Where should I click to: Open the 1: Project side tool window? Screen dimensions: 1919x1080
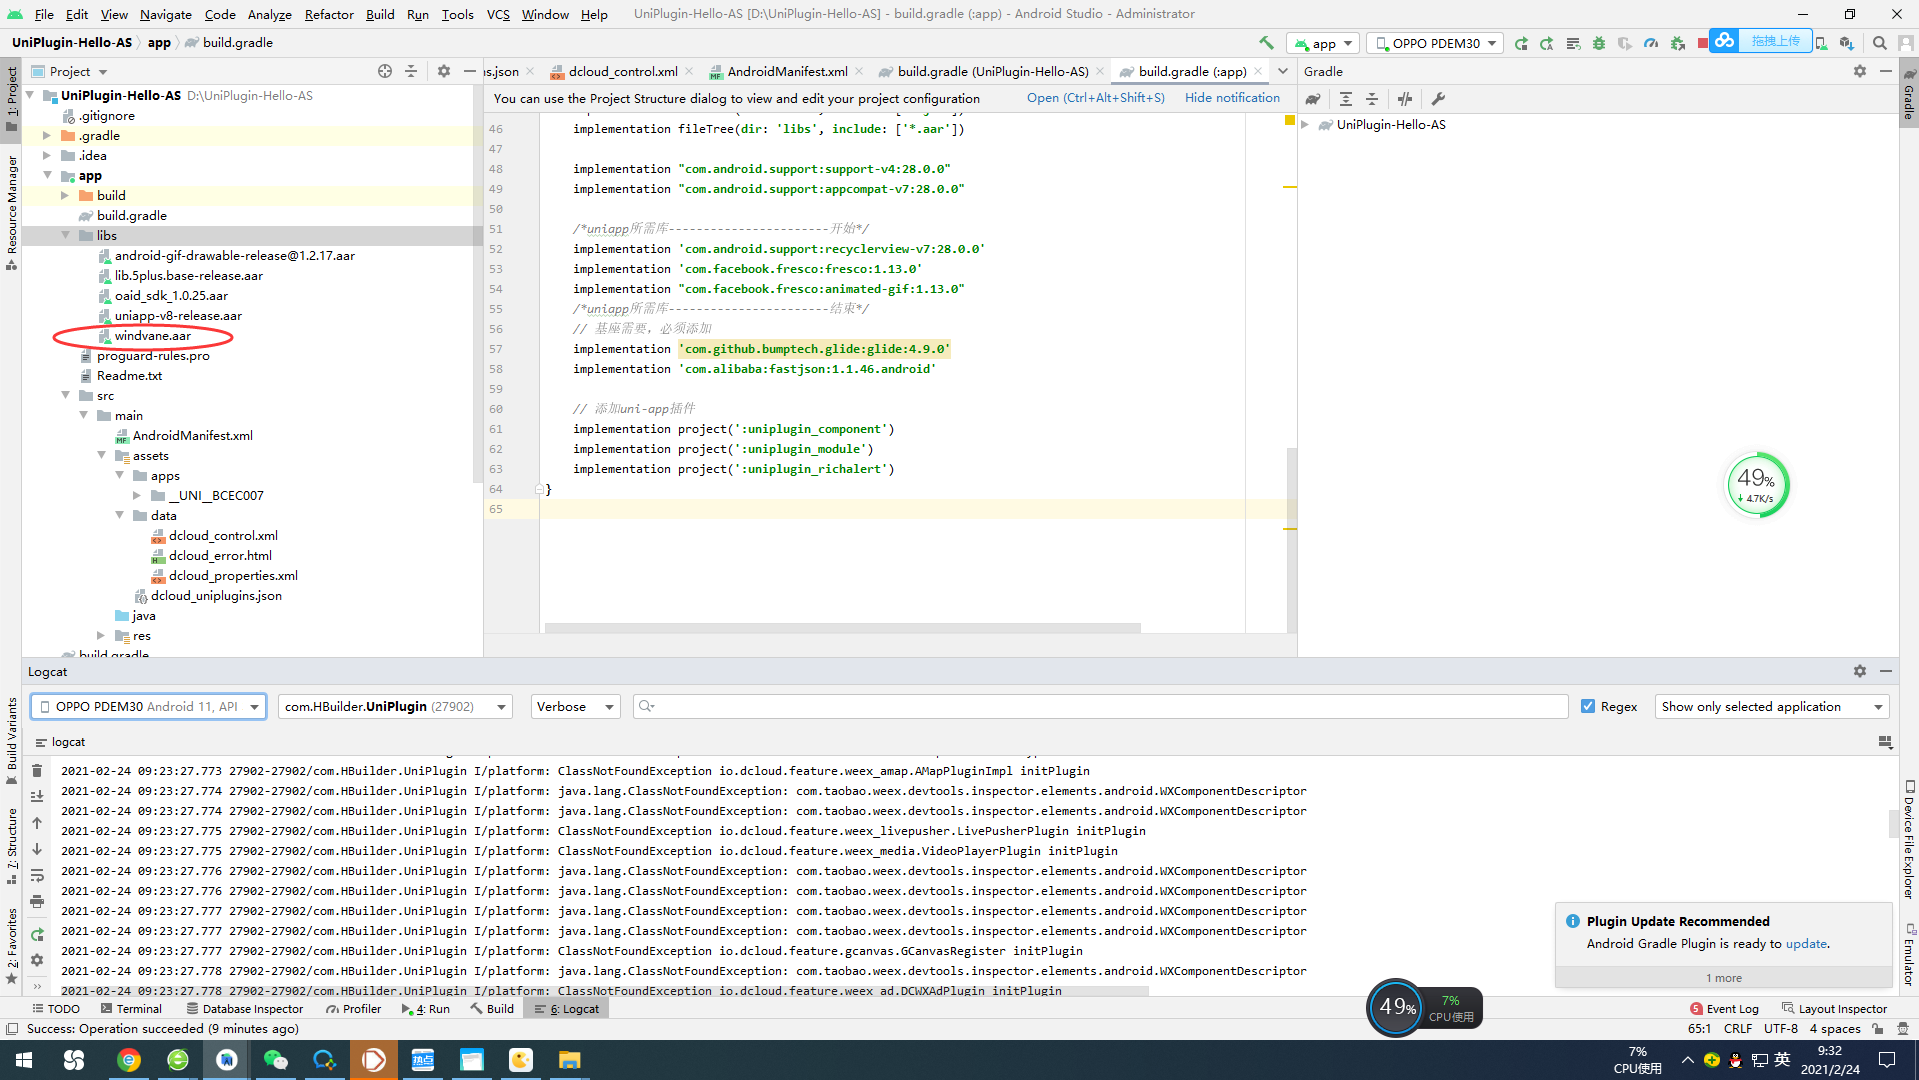tap(11, 97)
